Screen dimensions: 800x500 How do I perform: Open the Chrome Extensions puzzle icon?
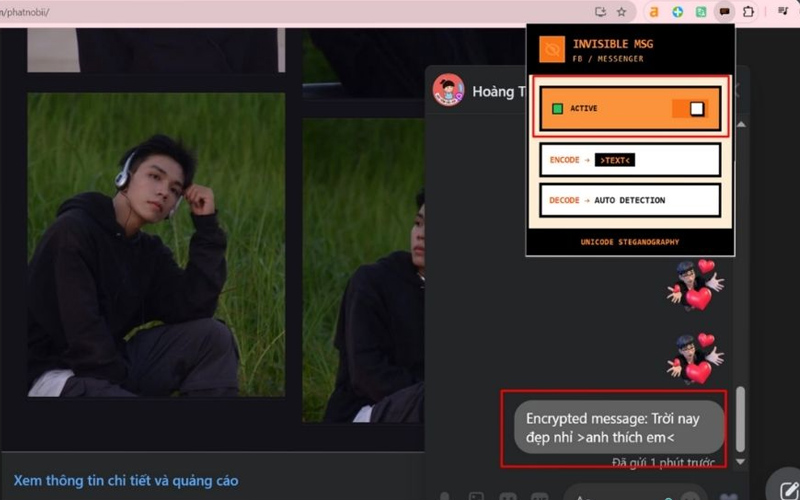[x=748, y=12]
